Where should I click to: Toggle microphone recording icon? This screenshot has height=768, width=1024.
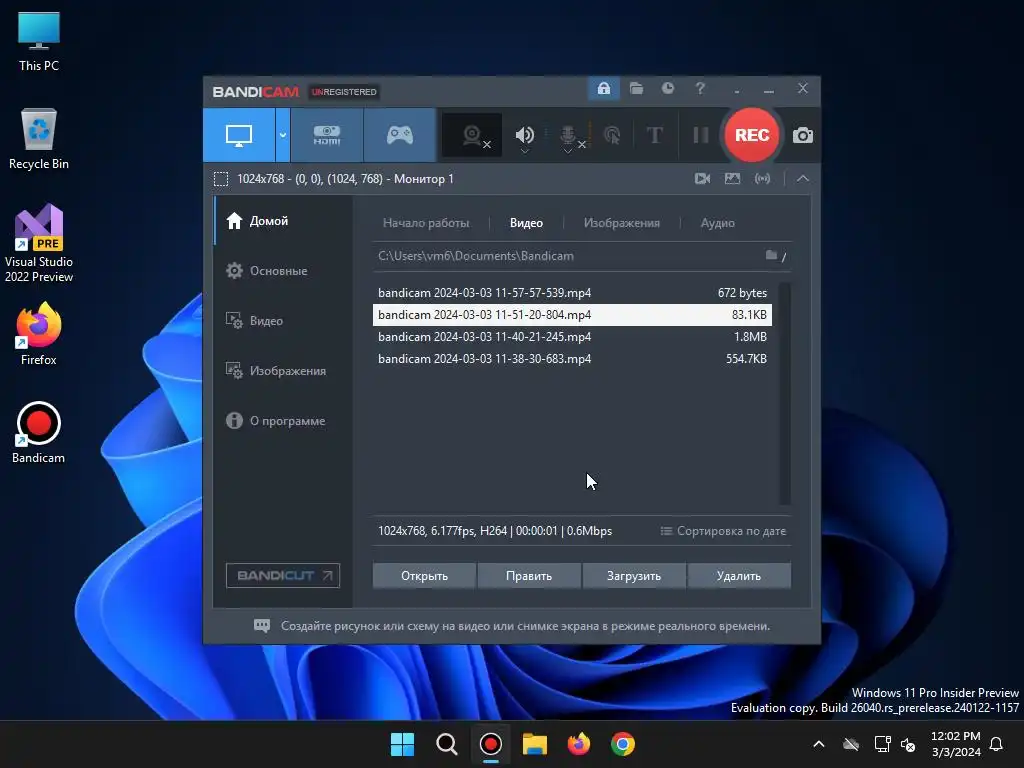coord(568,135)
